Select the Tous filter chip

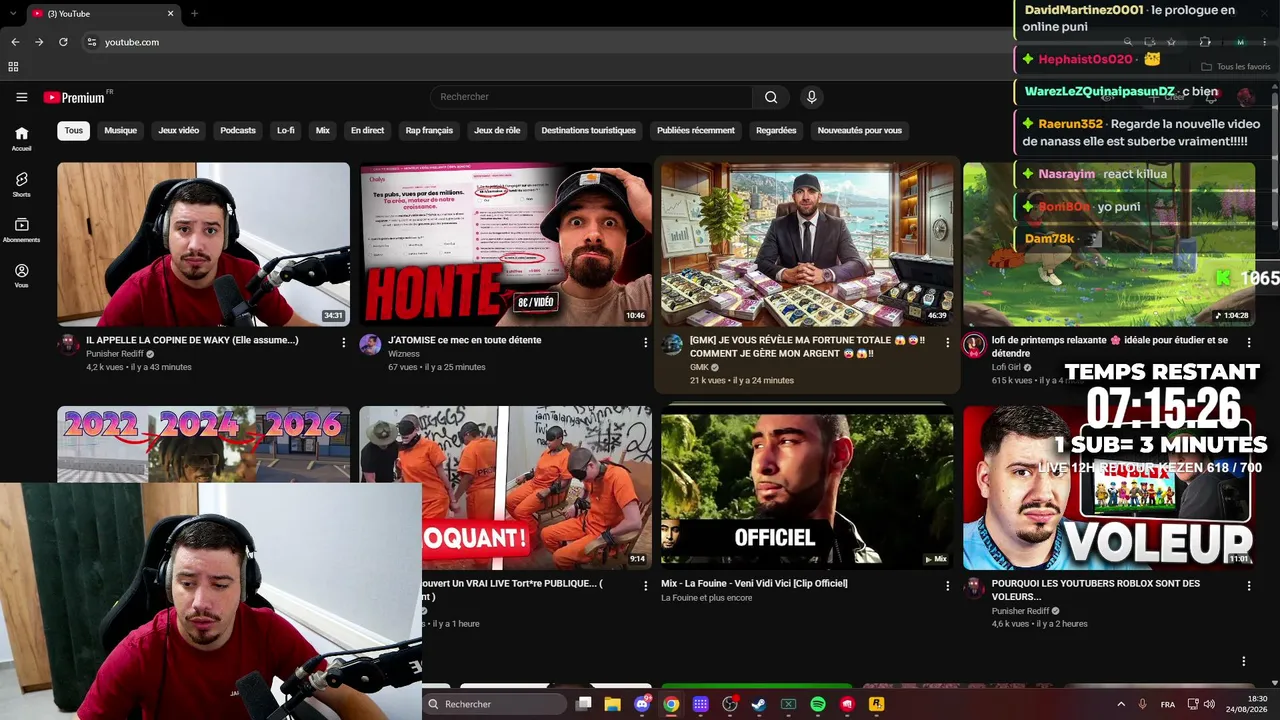(74, 130)
